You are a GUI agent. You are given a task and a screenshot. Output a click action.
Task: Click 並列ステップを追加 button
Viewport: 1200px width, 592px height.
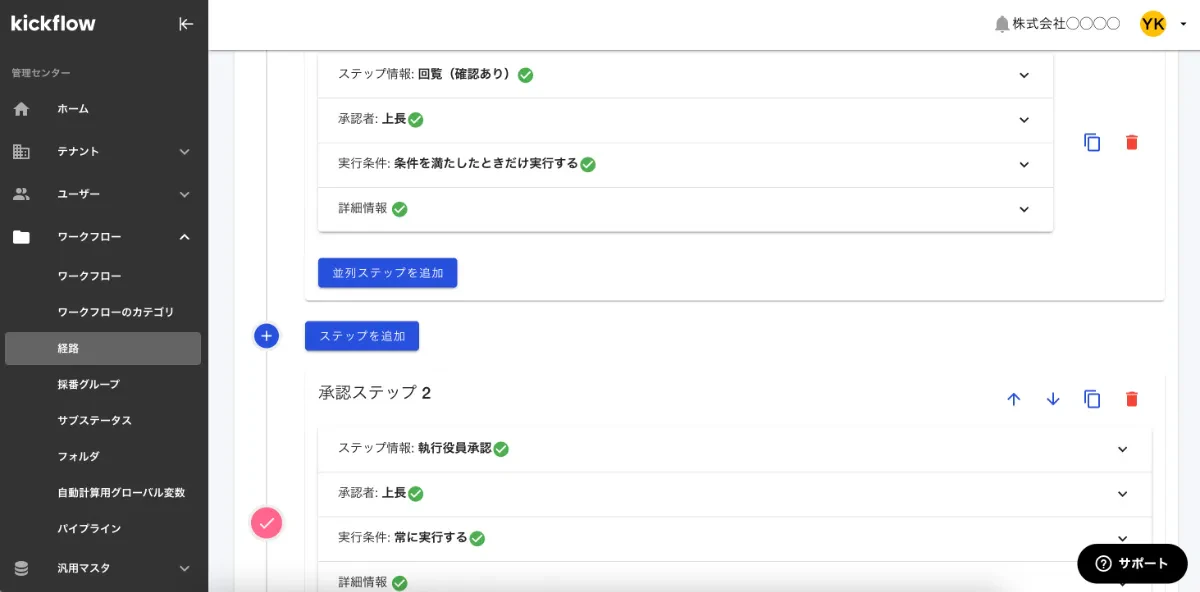(387, 273)
